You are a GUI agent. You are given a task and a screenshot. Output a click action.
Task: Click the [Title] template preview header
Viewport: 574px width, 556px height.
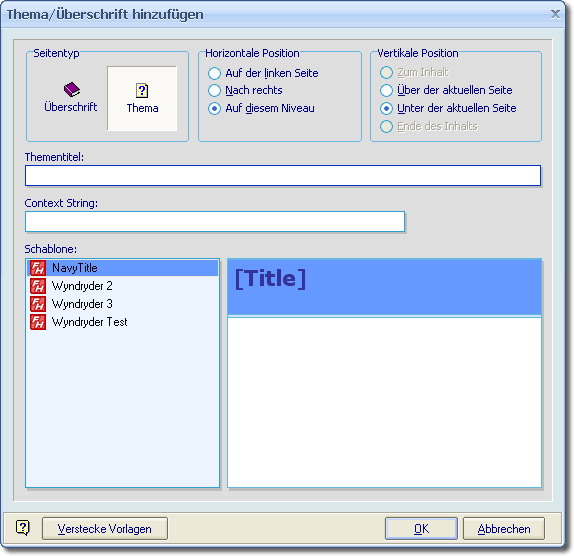[384, 287]
